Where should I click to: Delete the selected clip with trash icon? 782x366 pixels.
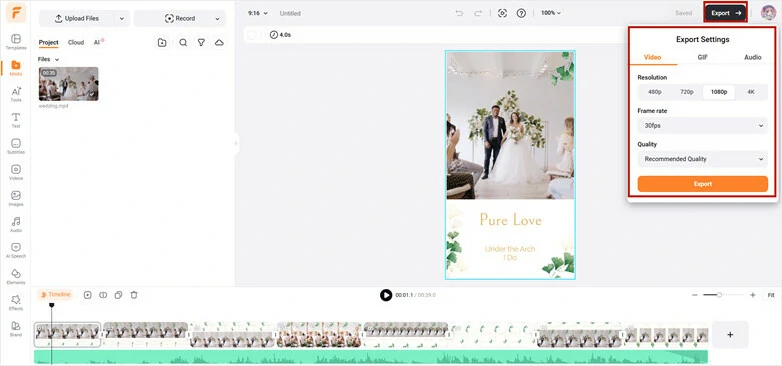coord(134,295)
